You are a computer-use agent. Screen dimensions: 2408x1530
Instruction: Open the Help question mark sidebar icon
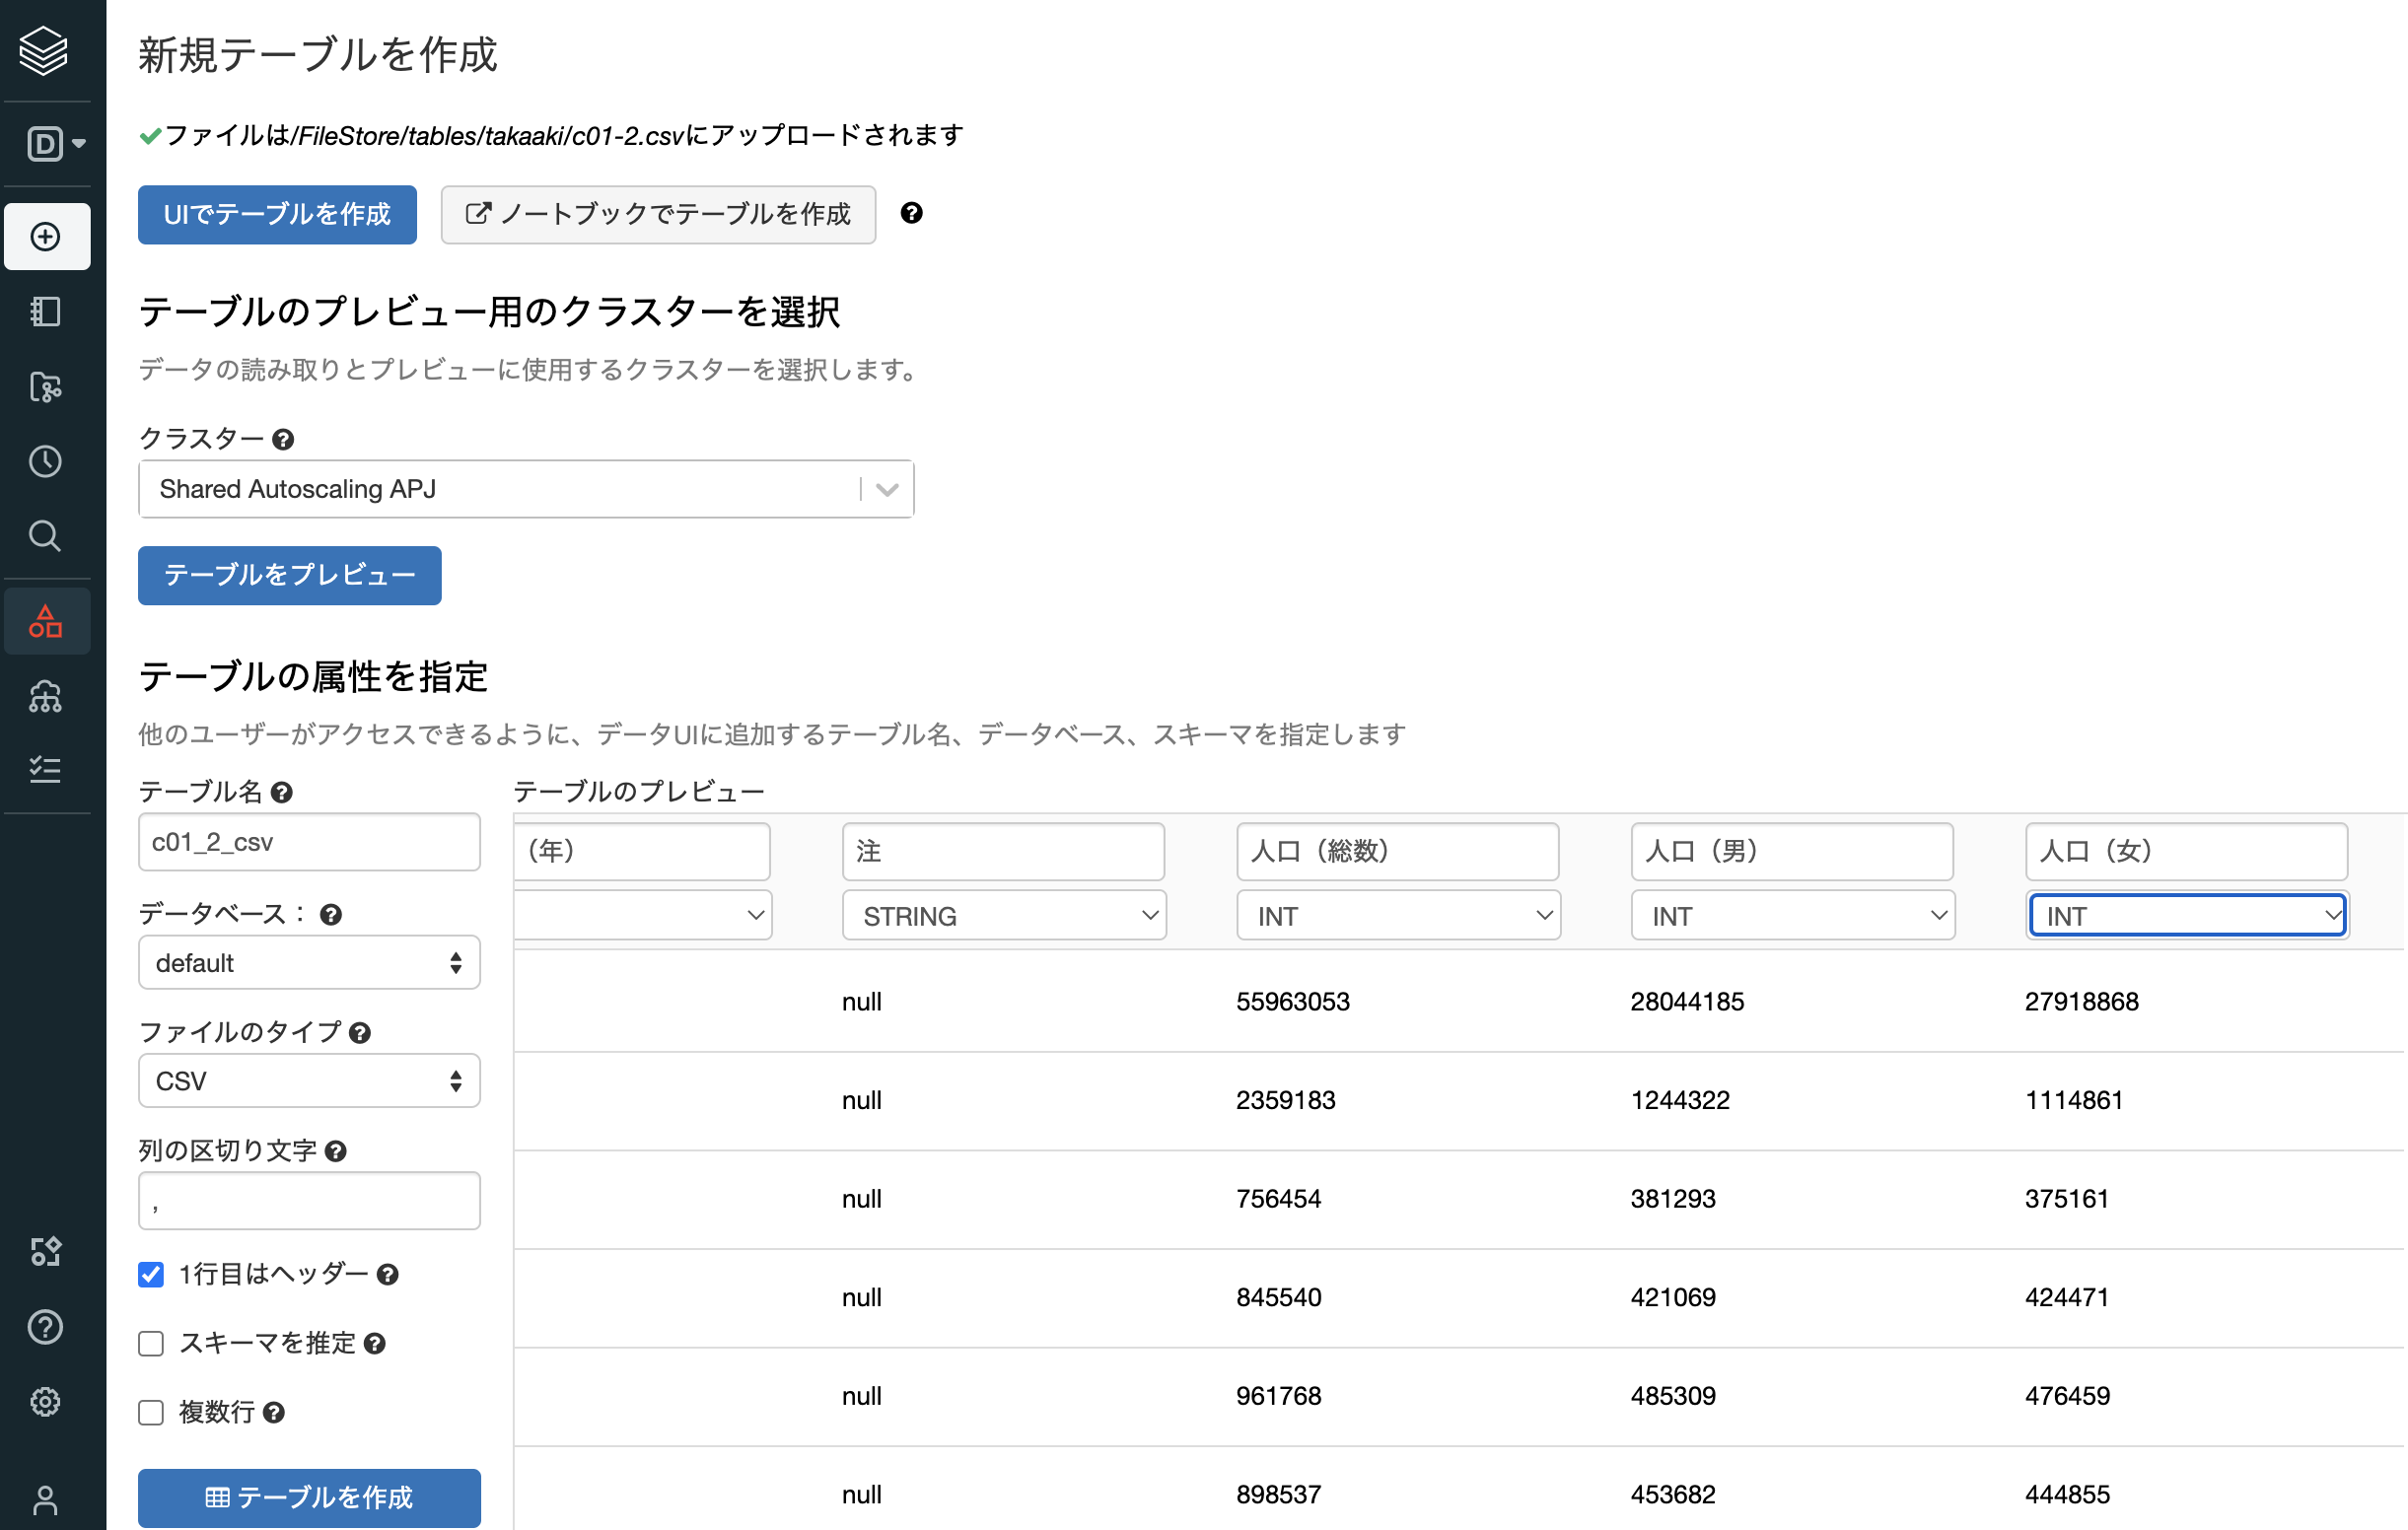click(x=46, y=1327)
